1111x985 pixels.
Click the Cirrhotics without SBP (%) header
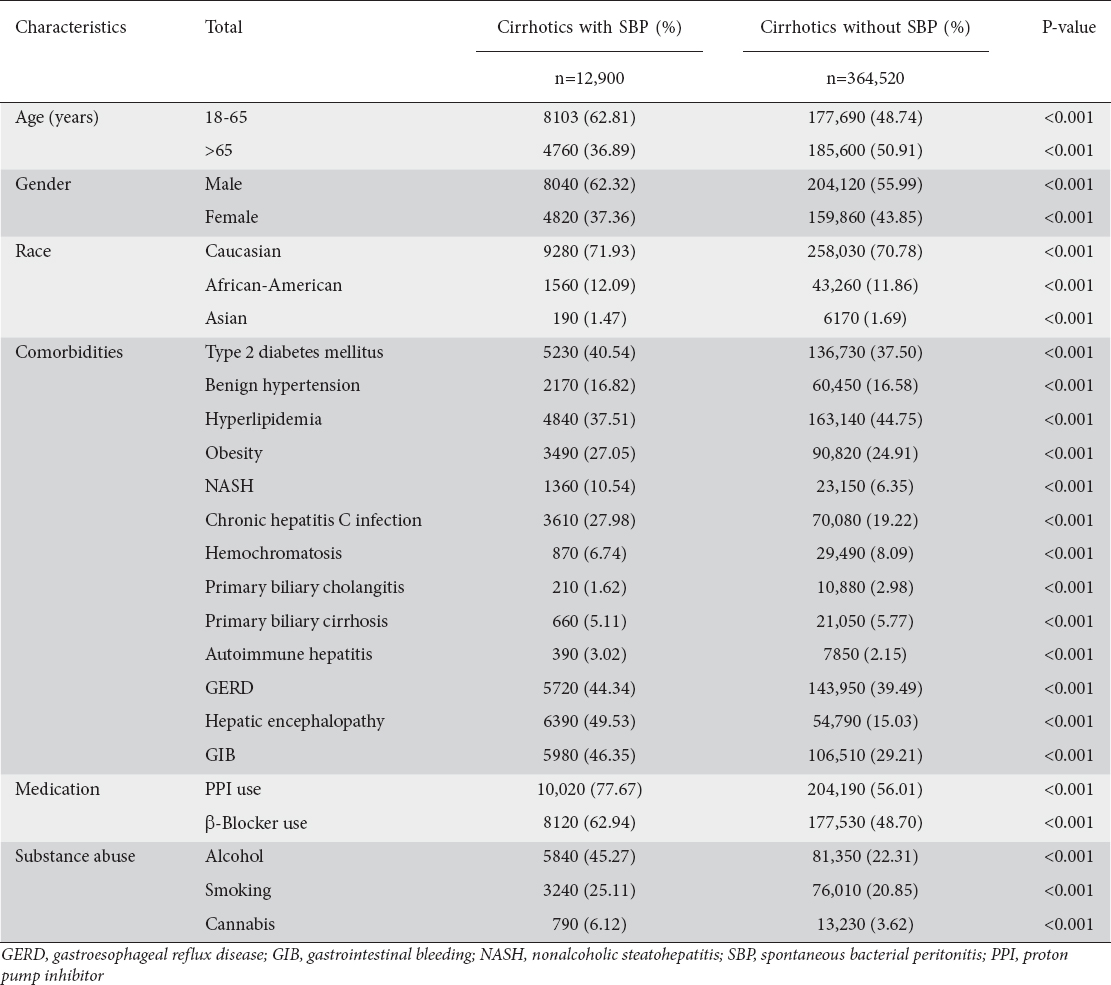coord(865,27)
